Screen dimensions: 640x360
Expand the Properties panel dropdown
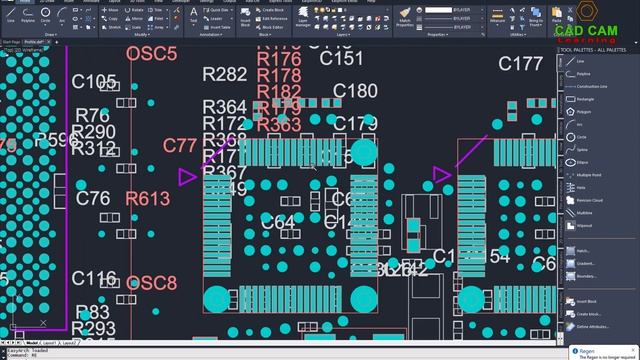(438, 35)
